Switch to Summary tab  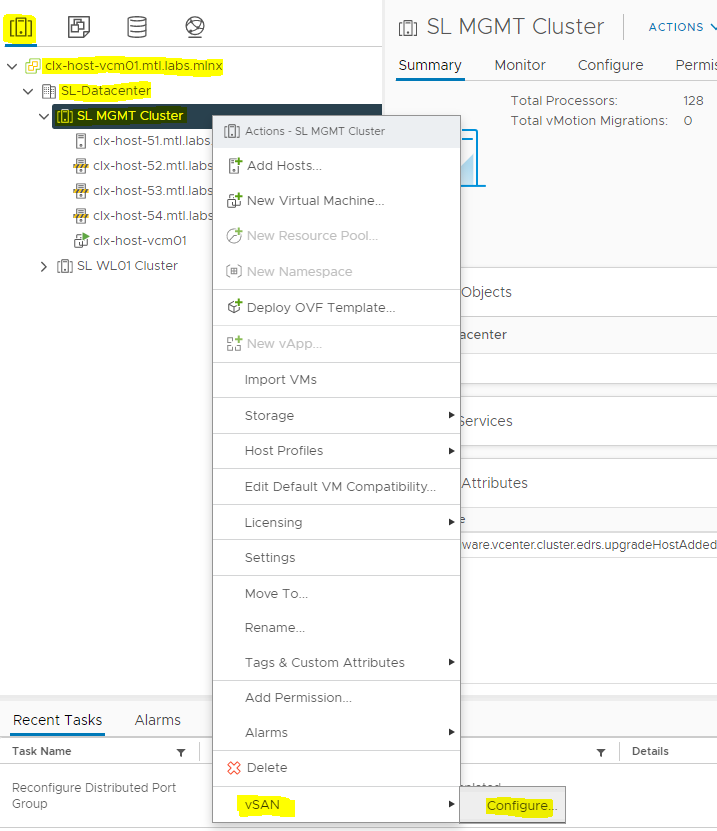pos(430,65)
